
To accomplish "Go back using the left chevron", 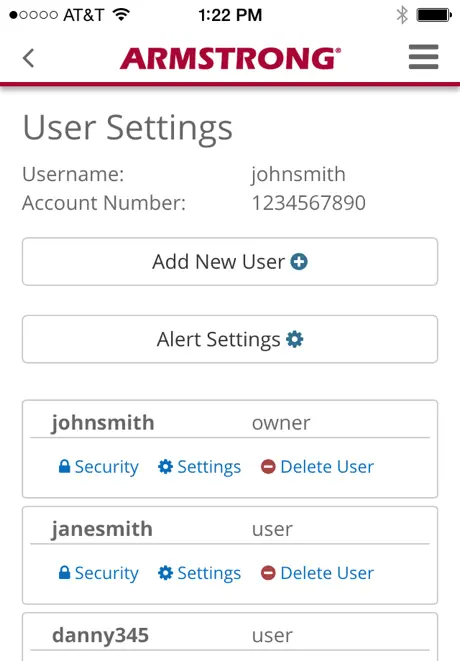I will click(x=28, y=58).
